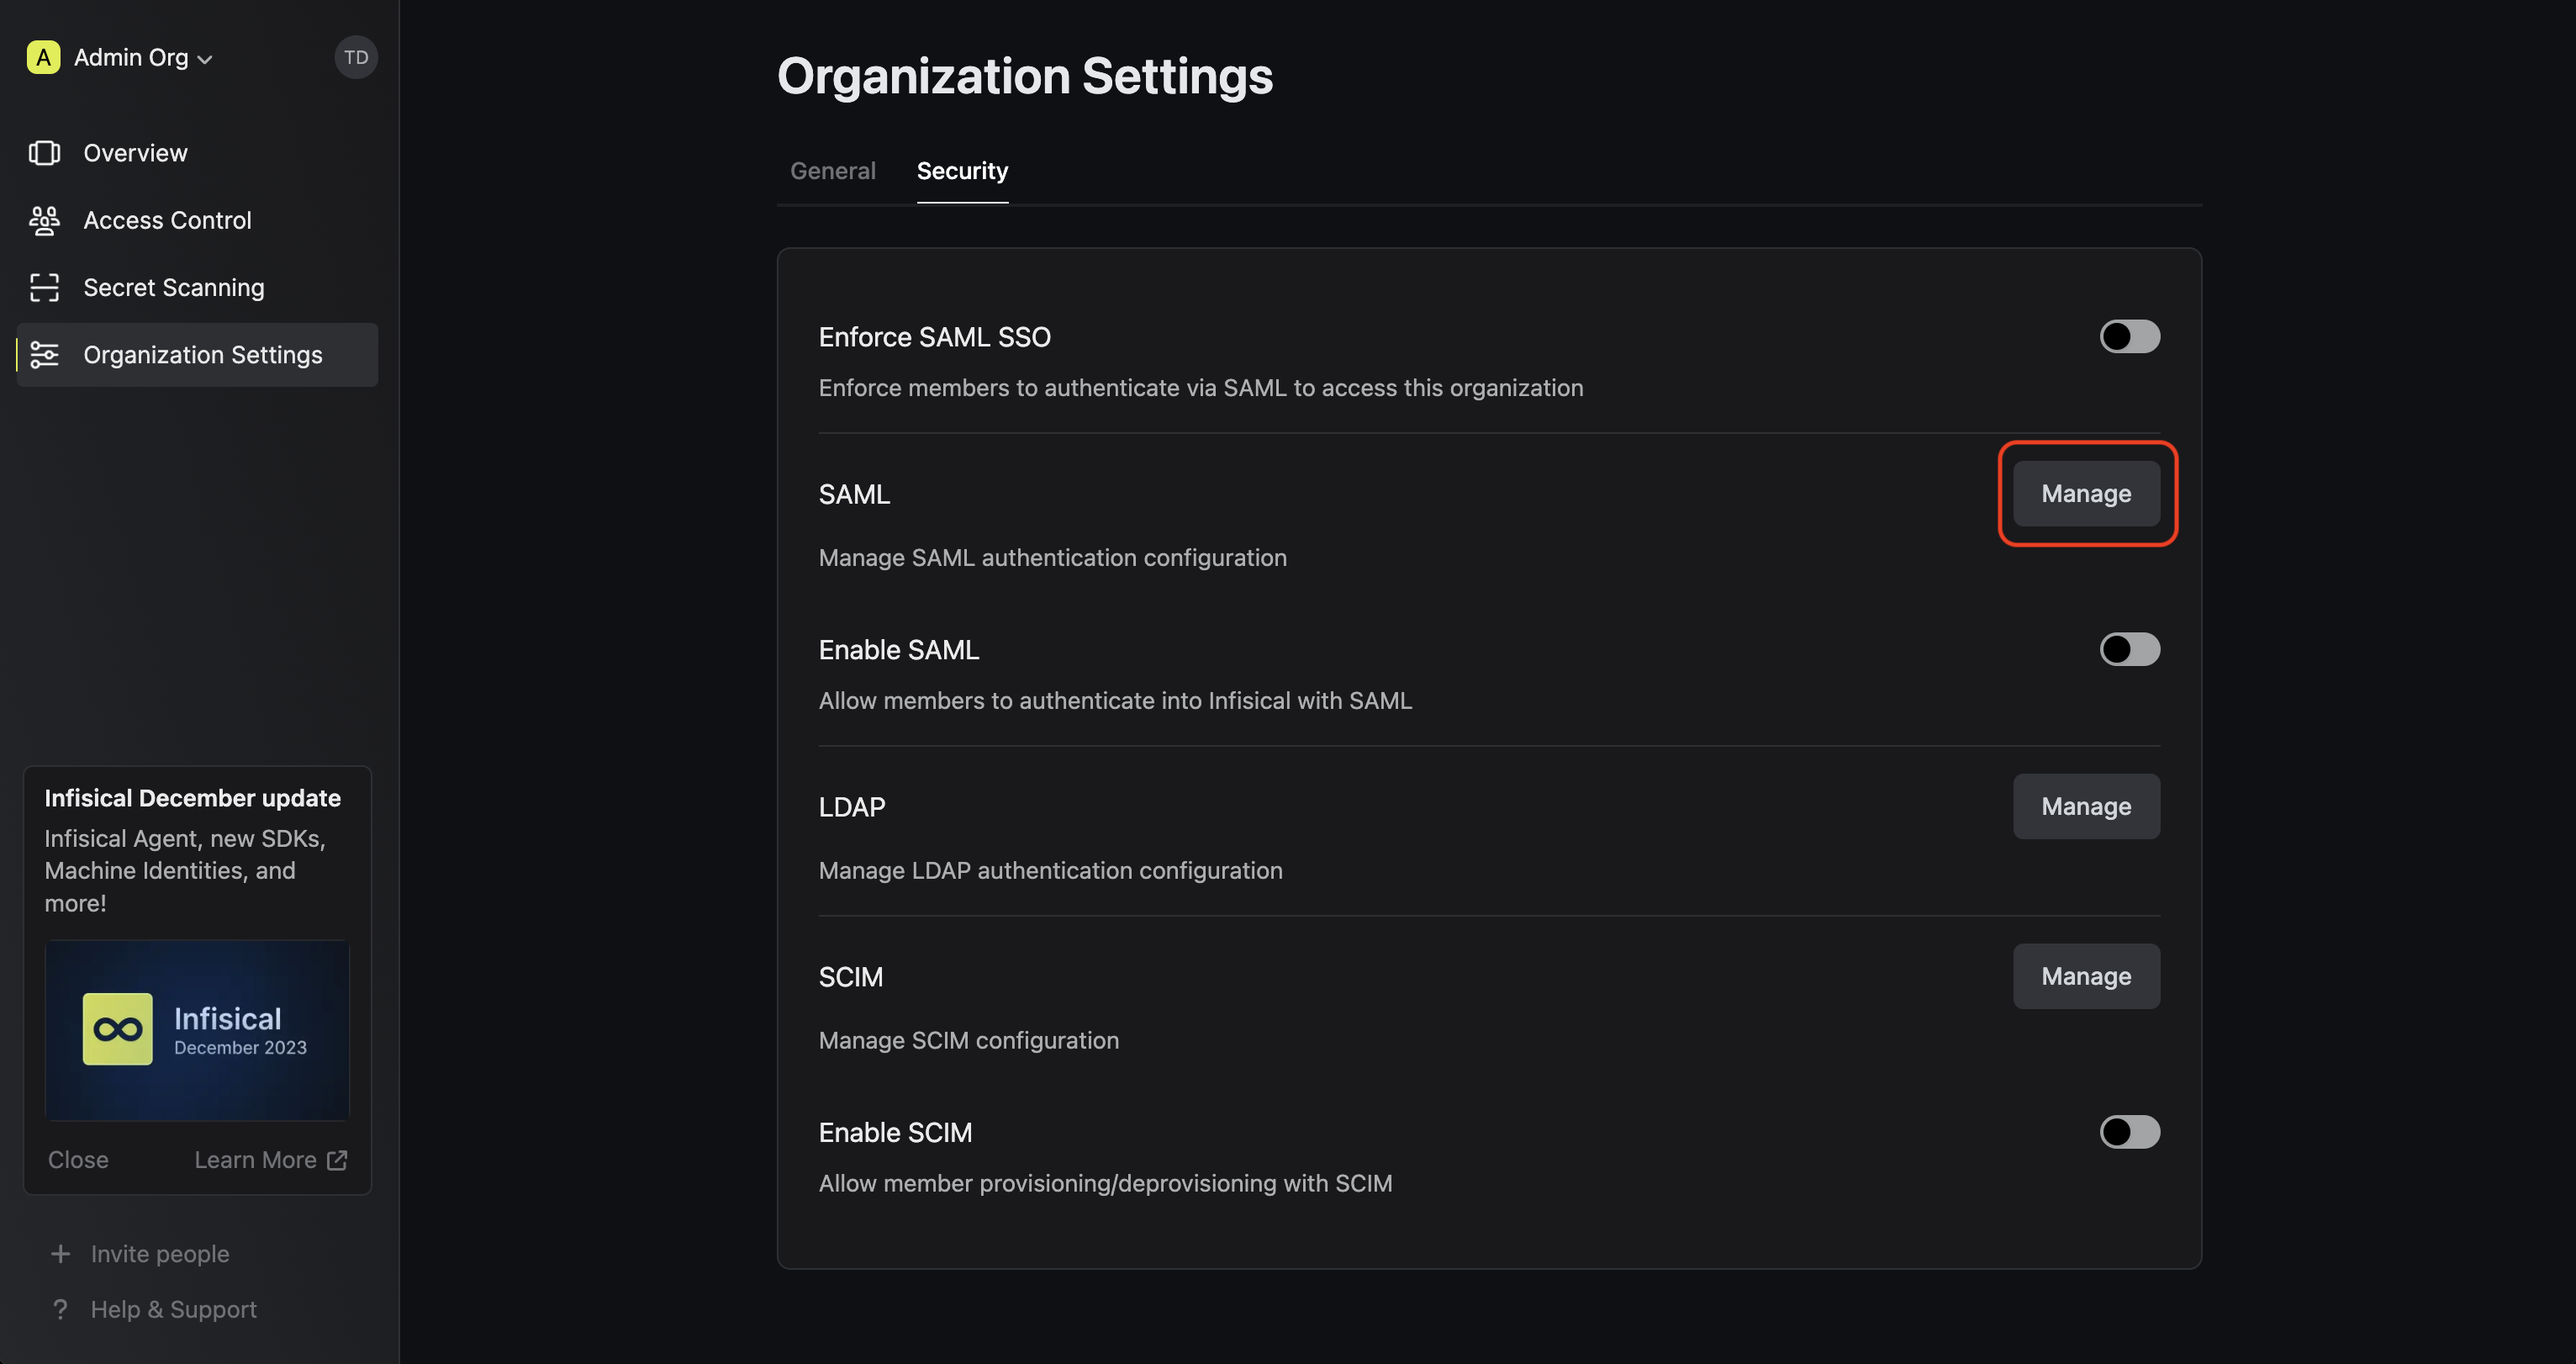Turn on the Enable SAML switch
2576x1364 pixels.
click(x=2129, y=649)
